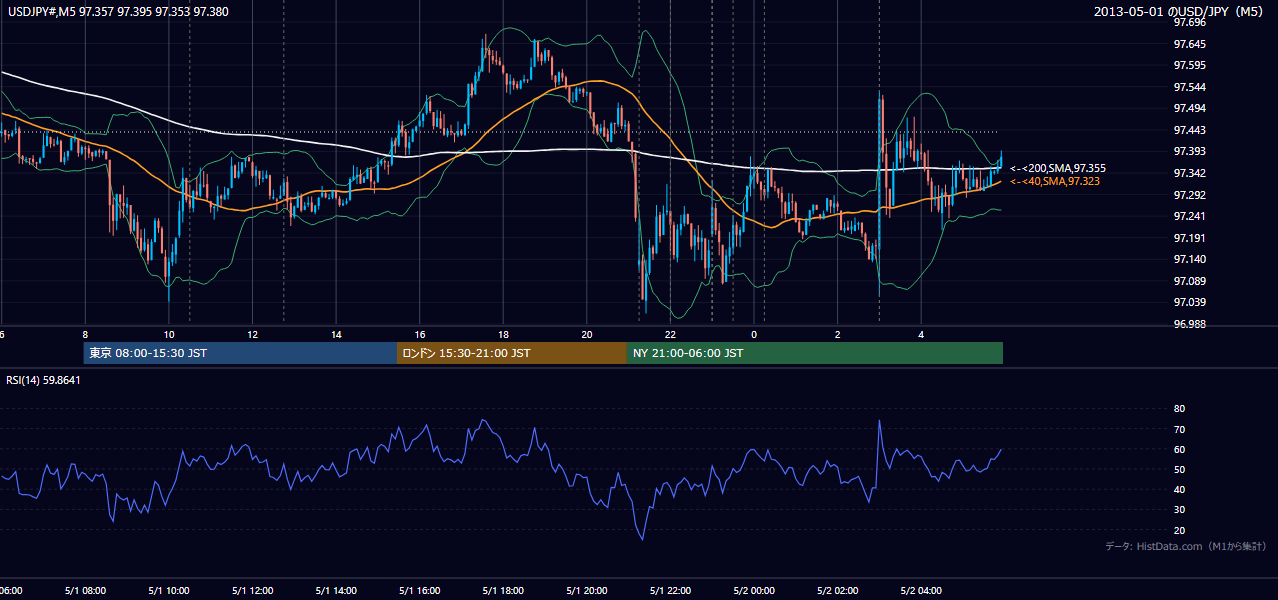Click the 5/1 20:00 bottom time label

pos(587,591)
